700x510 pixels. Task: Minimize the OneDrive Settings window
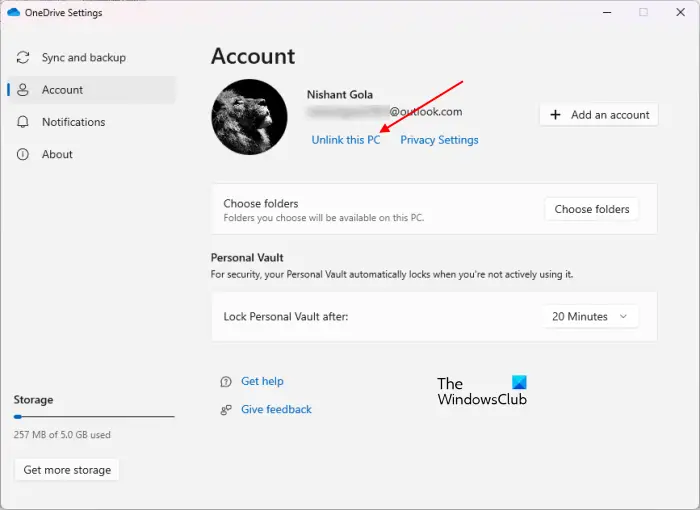tap(607, 13)
